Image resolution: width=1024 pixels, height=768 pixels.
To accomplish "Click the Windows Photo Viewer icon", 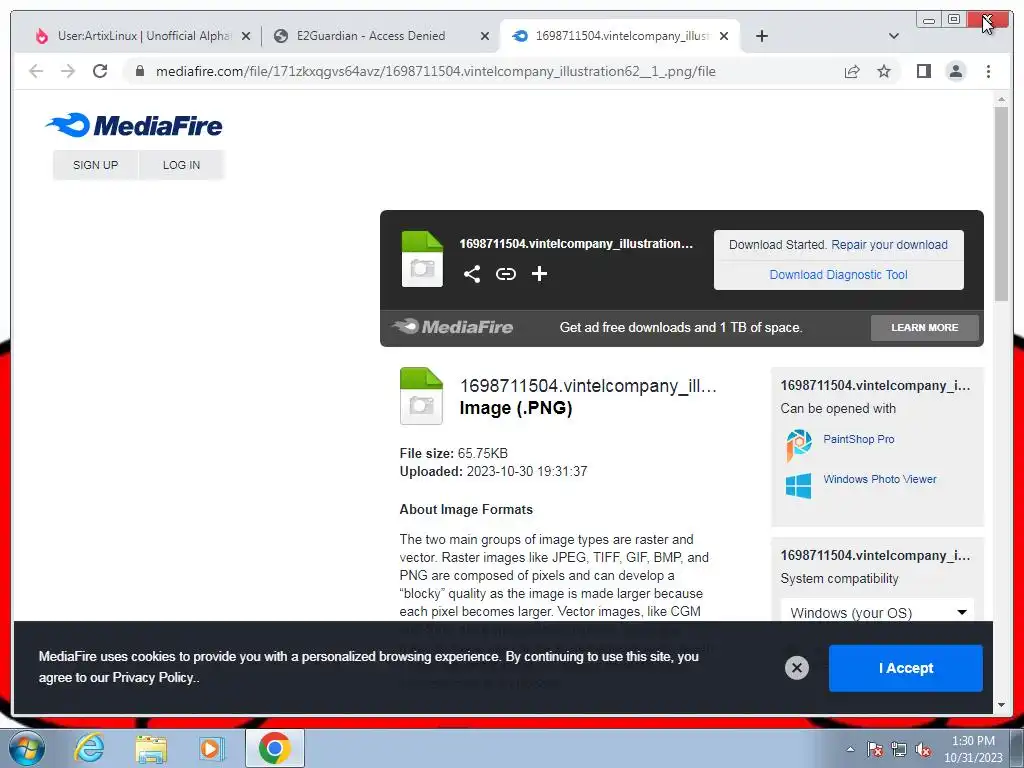I will [x=798, y=486].
